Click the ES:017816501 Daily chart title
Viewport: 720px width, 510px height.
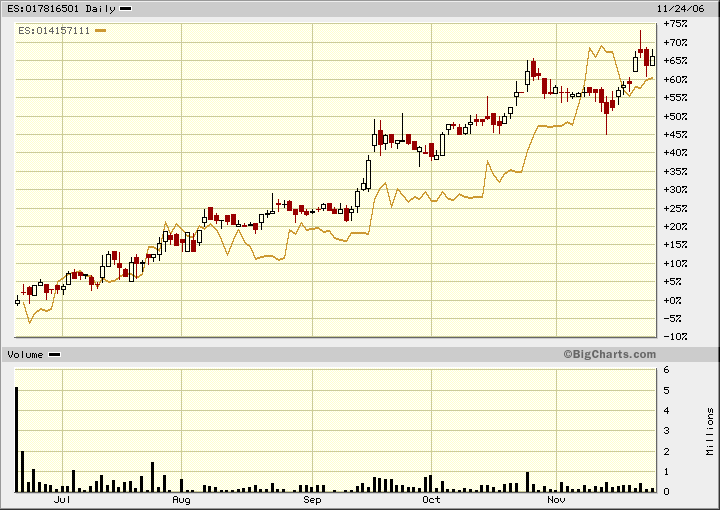pyautogui.click(x=61, y=9)
